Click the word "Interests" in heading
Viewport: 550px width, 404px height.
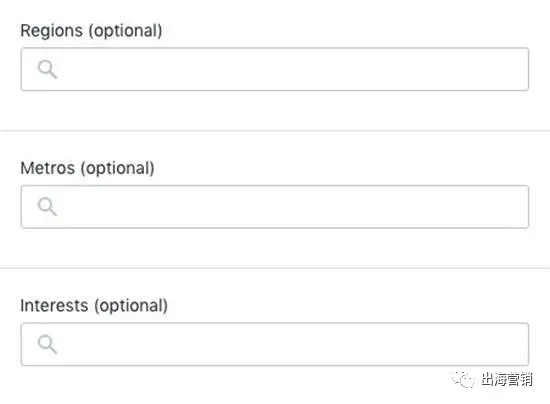pyautogui.click(x=54, y=306)
